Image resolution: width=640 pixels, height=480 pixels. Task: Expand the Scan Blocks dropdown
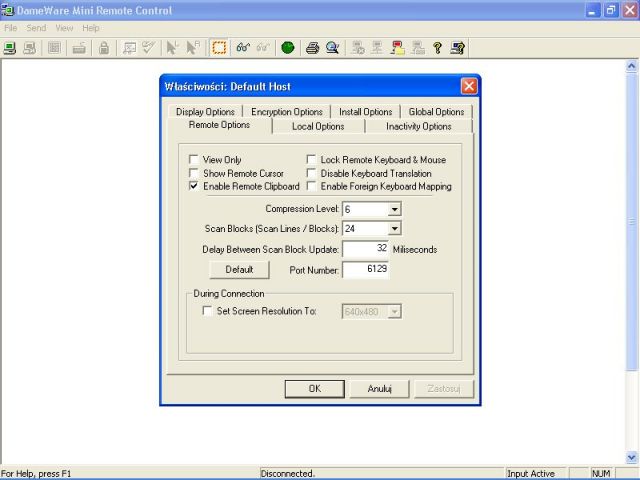point(394,229)
